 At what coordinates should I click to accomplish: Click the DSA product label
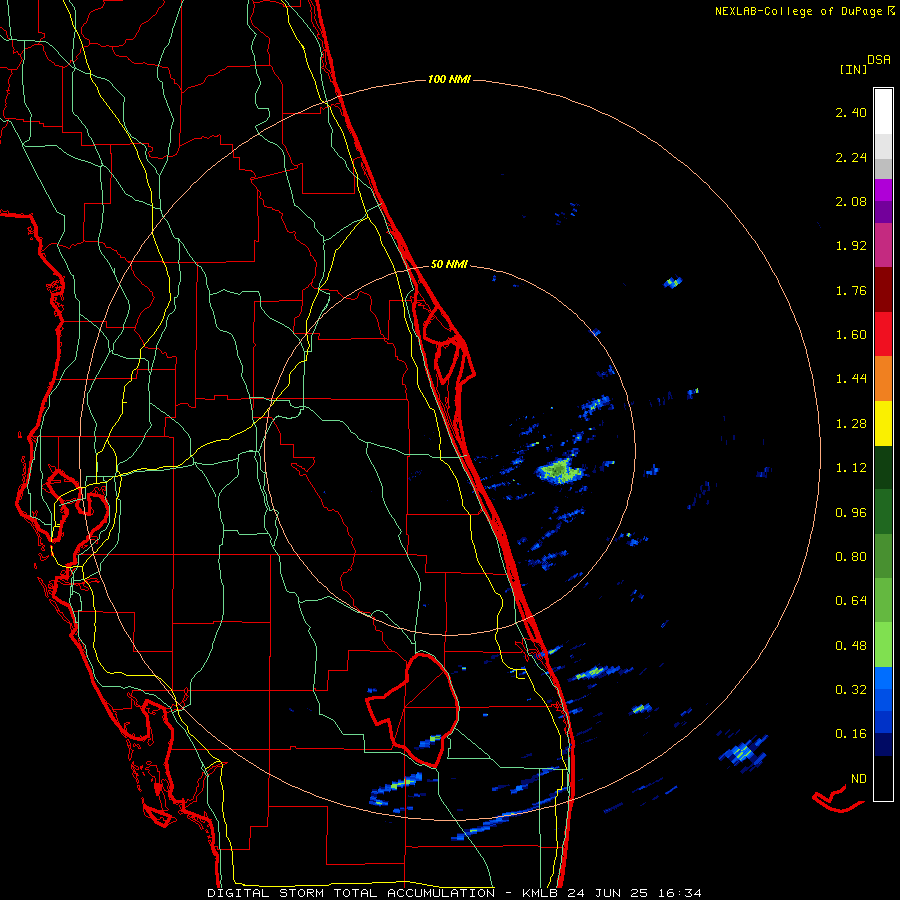(x=879, y=60)
